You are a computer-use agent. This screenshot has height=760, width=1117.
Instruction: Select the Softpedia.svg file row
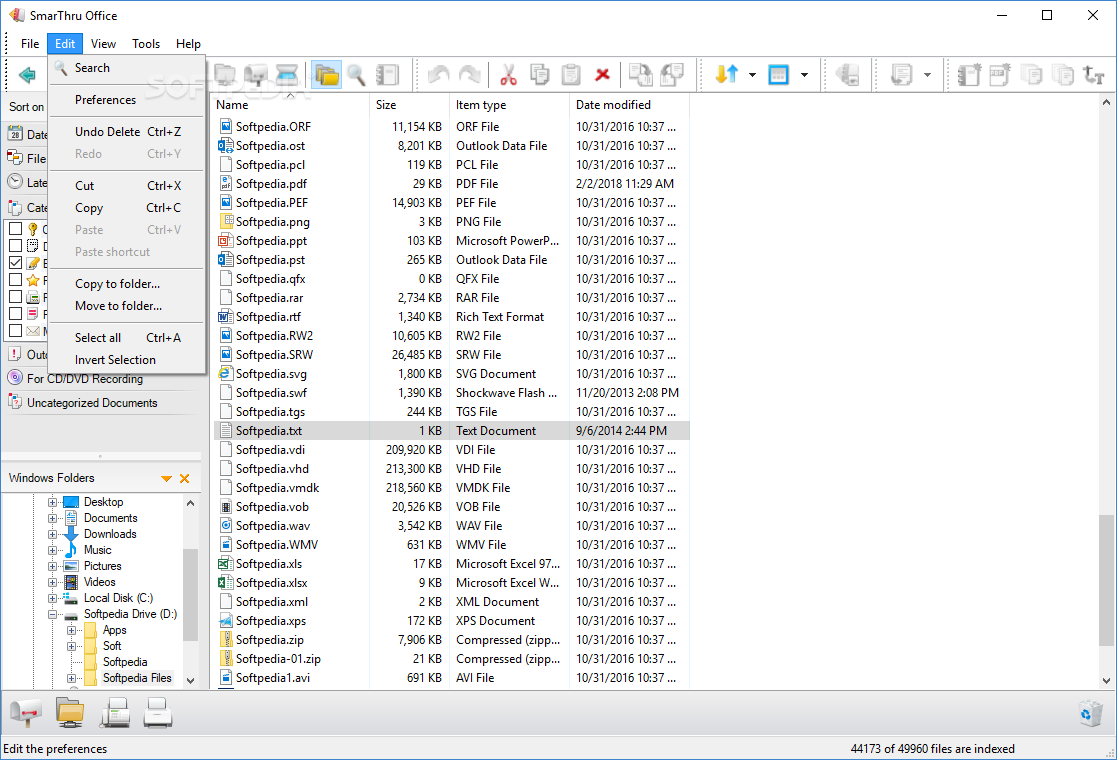452,374
